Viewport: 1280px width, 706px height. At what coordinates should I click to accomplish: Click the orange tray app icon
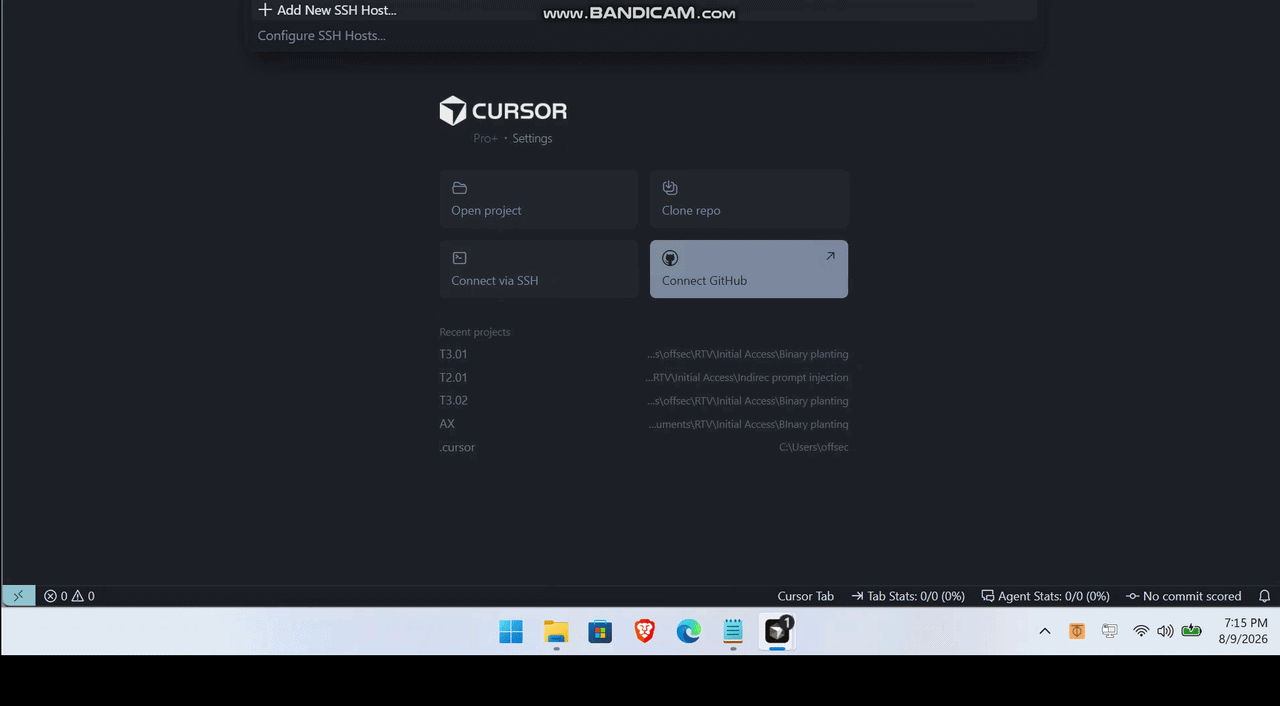click(x=1077, y=631)
